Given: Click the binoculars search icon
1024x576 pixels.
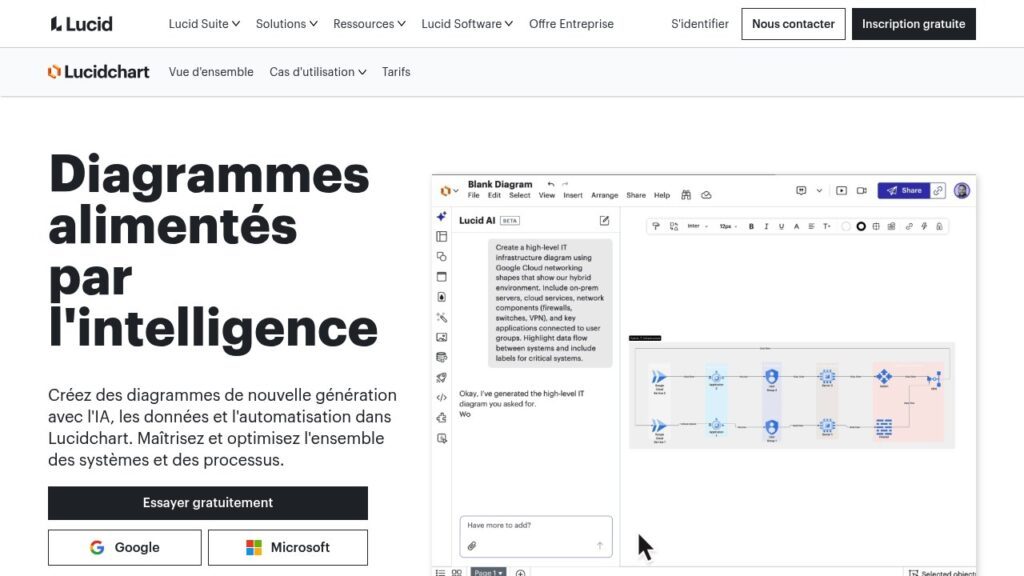Looking at the screenshot, I should click(686, 195).
